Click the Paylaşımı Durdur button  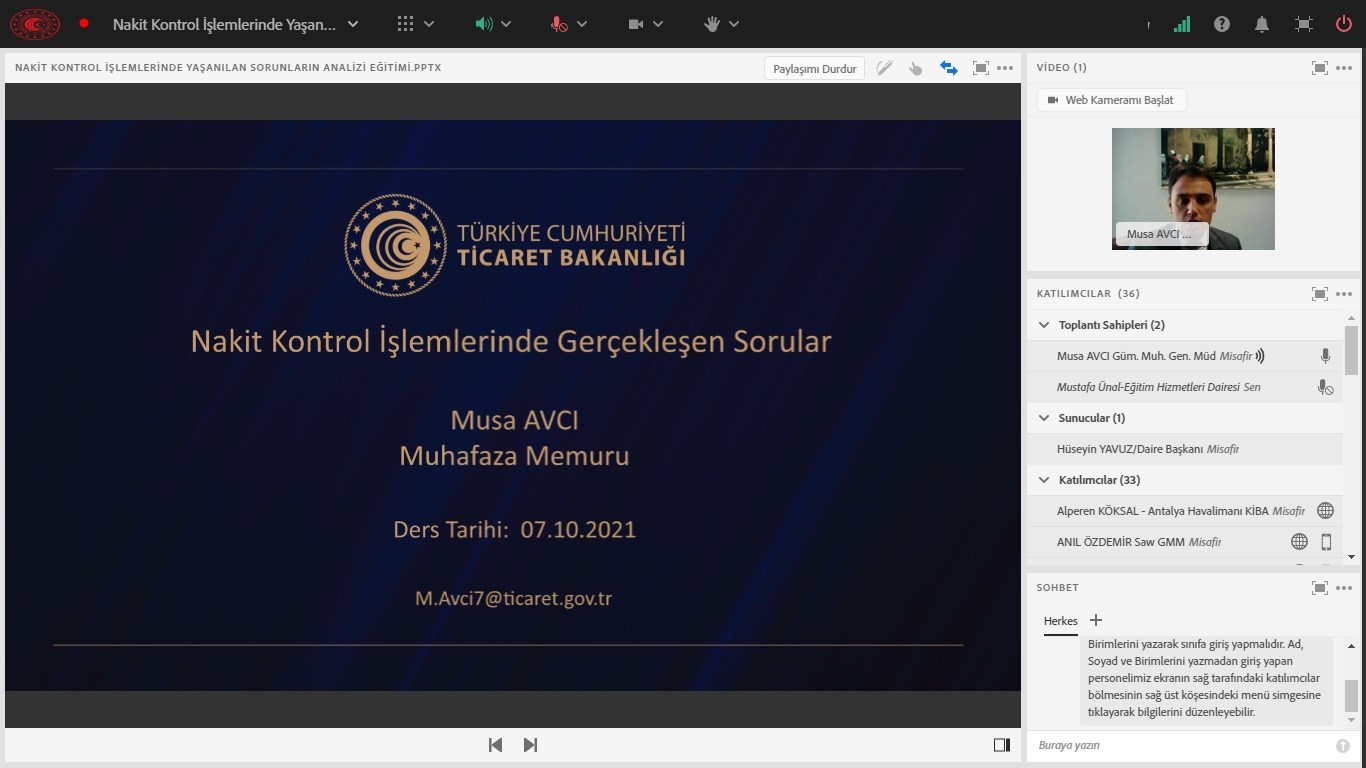(x=814, y=69)
